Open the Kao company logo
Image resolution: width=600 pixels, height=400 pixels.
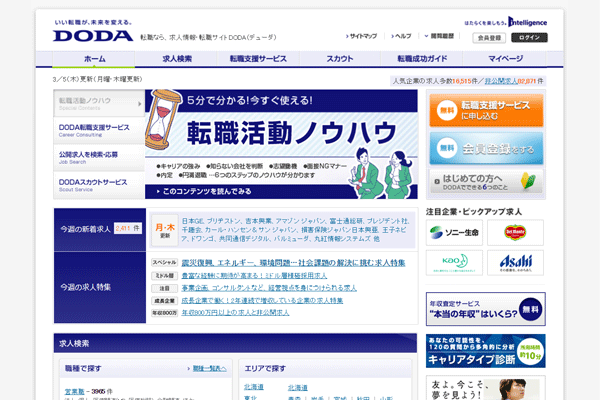coord(454,263)
